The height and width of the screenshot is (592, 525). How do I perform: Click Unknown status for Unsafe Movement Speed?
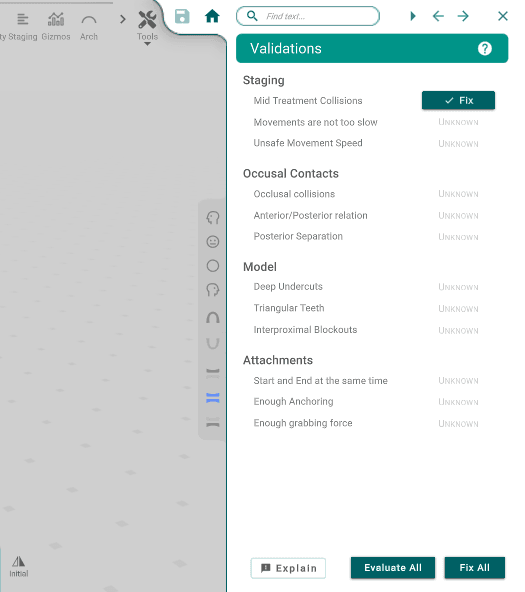click(x=458, y=144)
